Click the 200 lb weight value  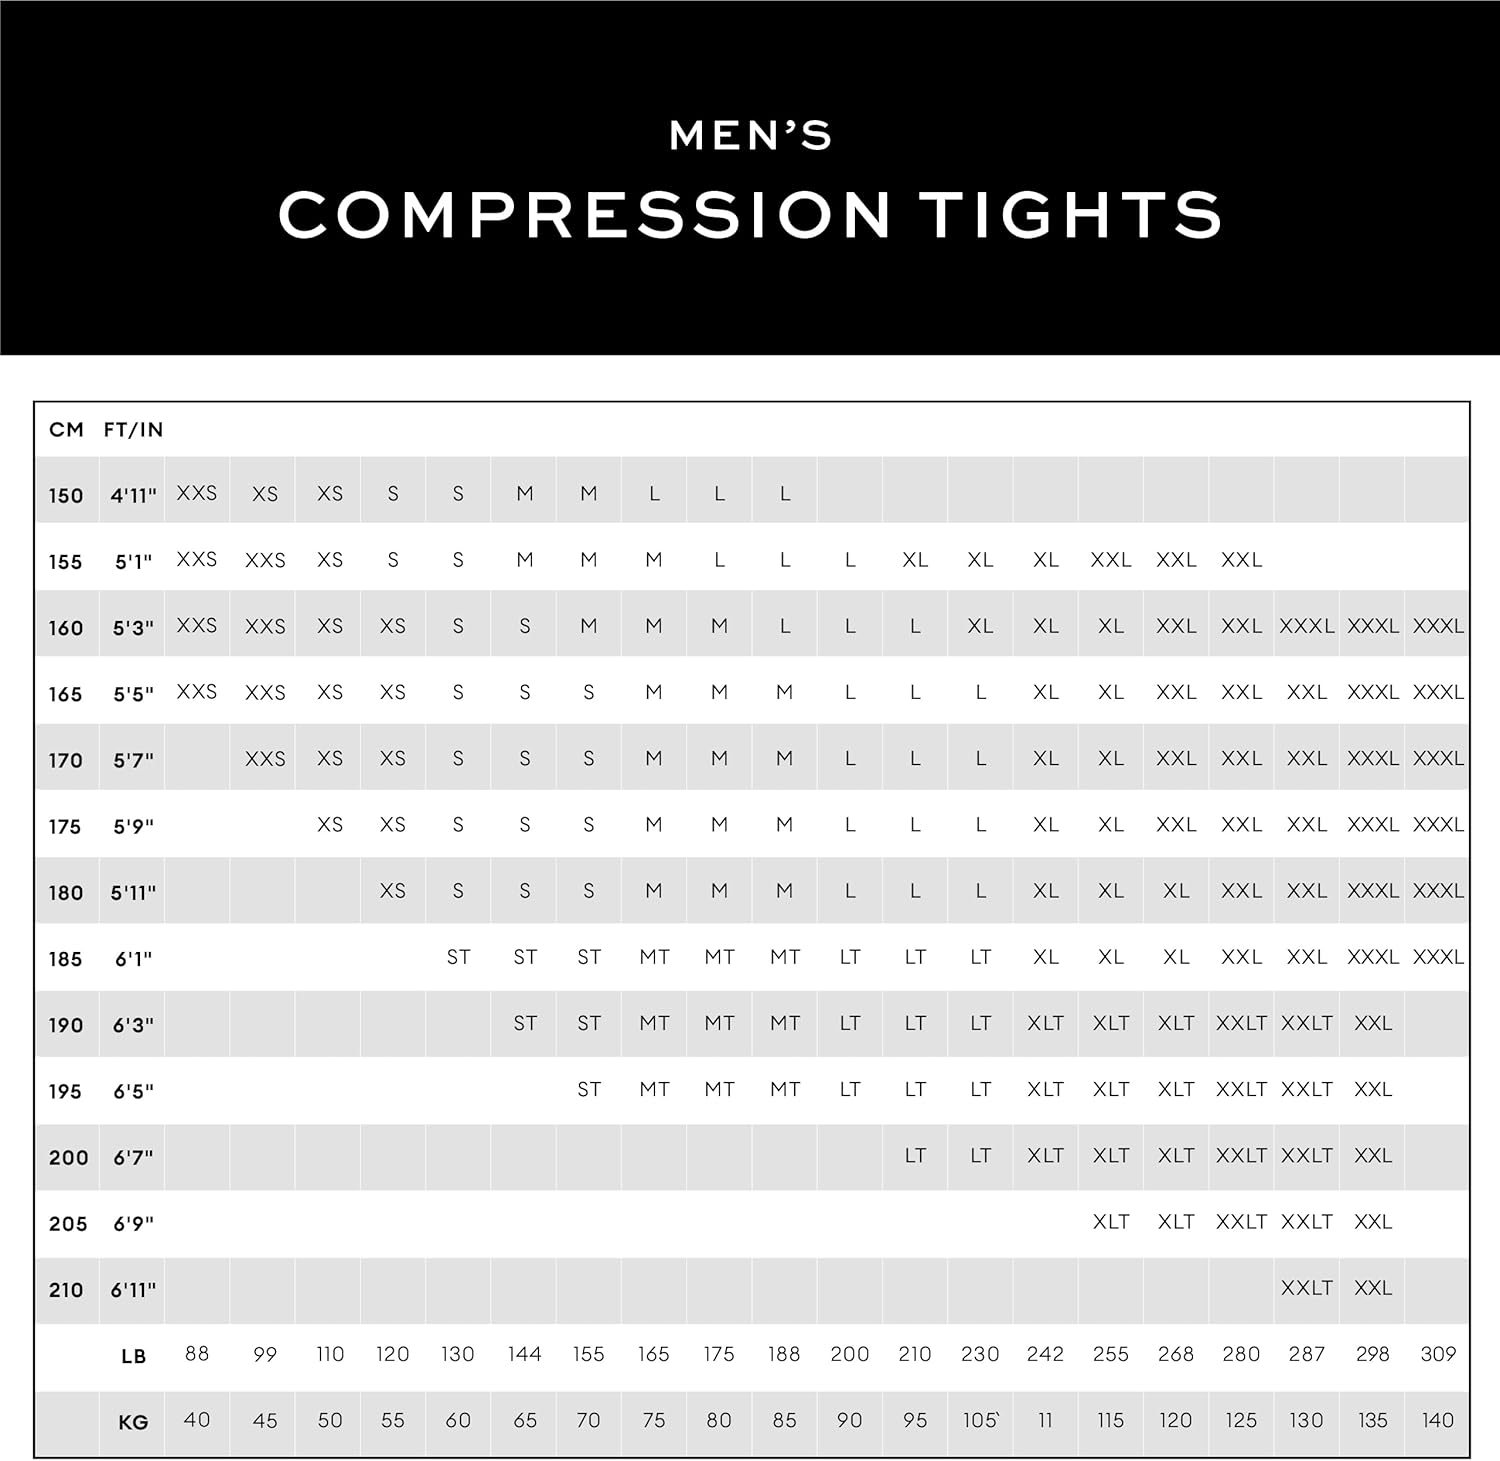pyautogui.click(x=850, y=1354)
